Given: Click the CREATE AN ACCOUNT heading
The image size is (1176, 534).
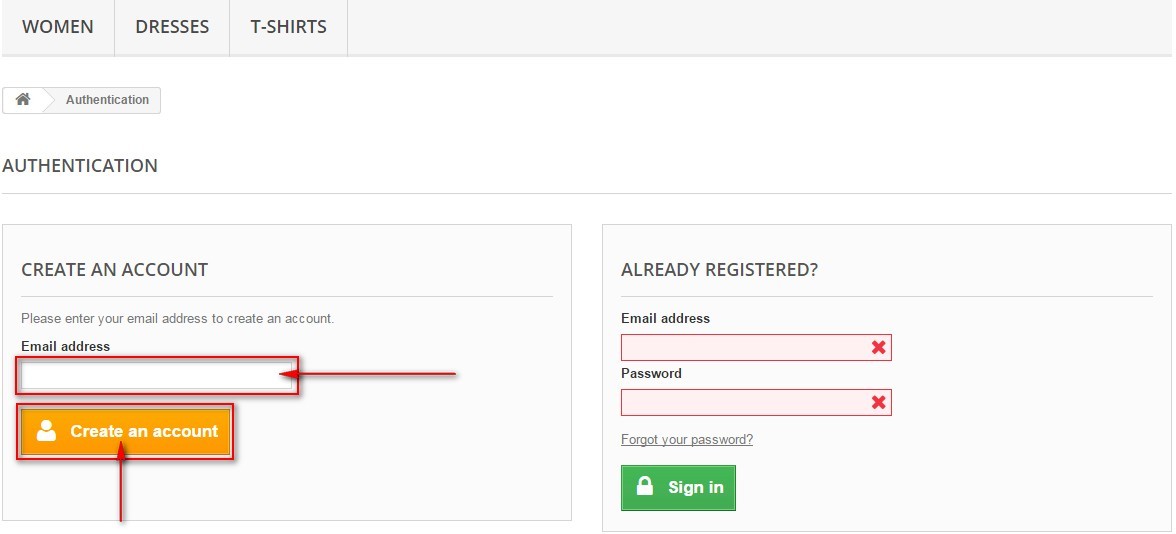Looking at the screenshot, I should [115, 270].
